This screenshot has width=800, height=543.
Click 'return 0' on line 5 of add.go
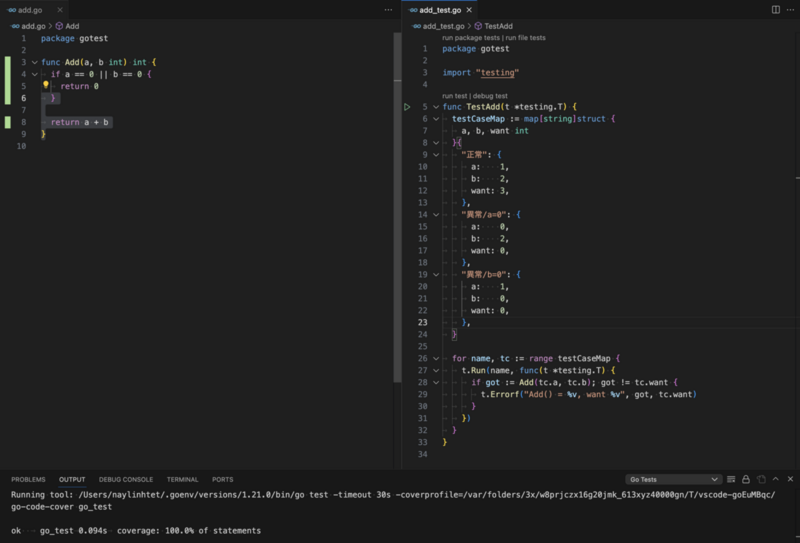80,86
